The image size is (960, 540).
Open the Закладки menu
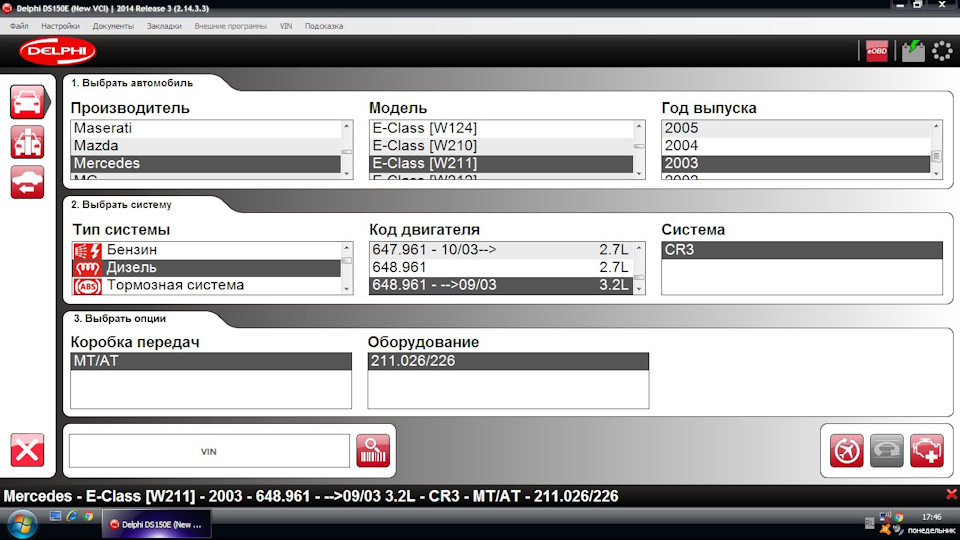click(x=164, y=26)
